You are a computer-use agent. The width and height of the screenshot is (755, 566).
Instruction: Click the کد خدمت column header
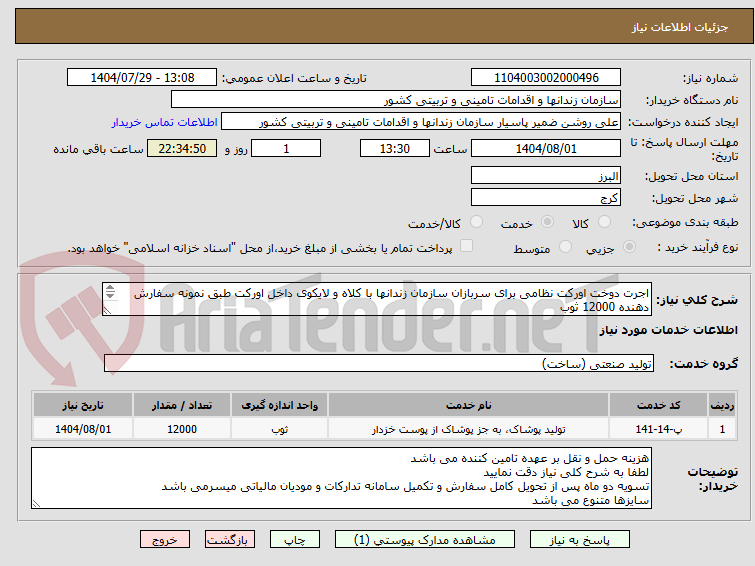pos(658,405)
